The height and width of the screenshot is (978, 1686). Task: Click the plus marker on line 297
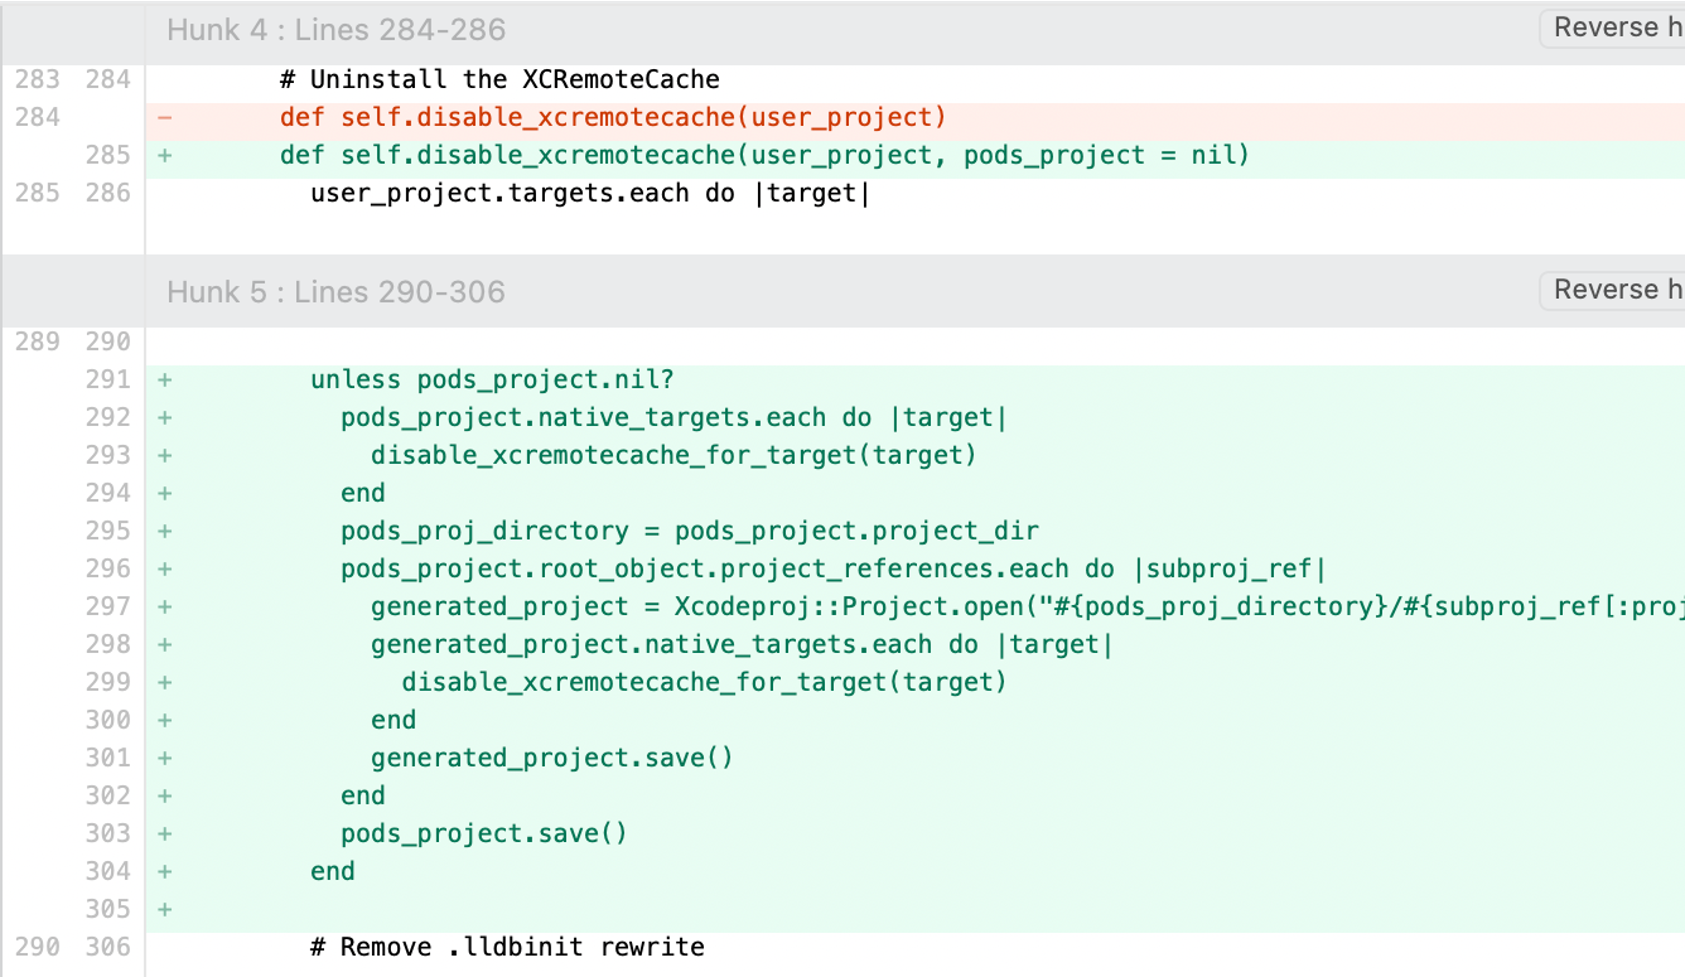(x=165, y=607)
